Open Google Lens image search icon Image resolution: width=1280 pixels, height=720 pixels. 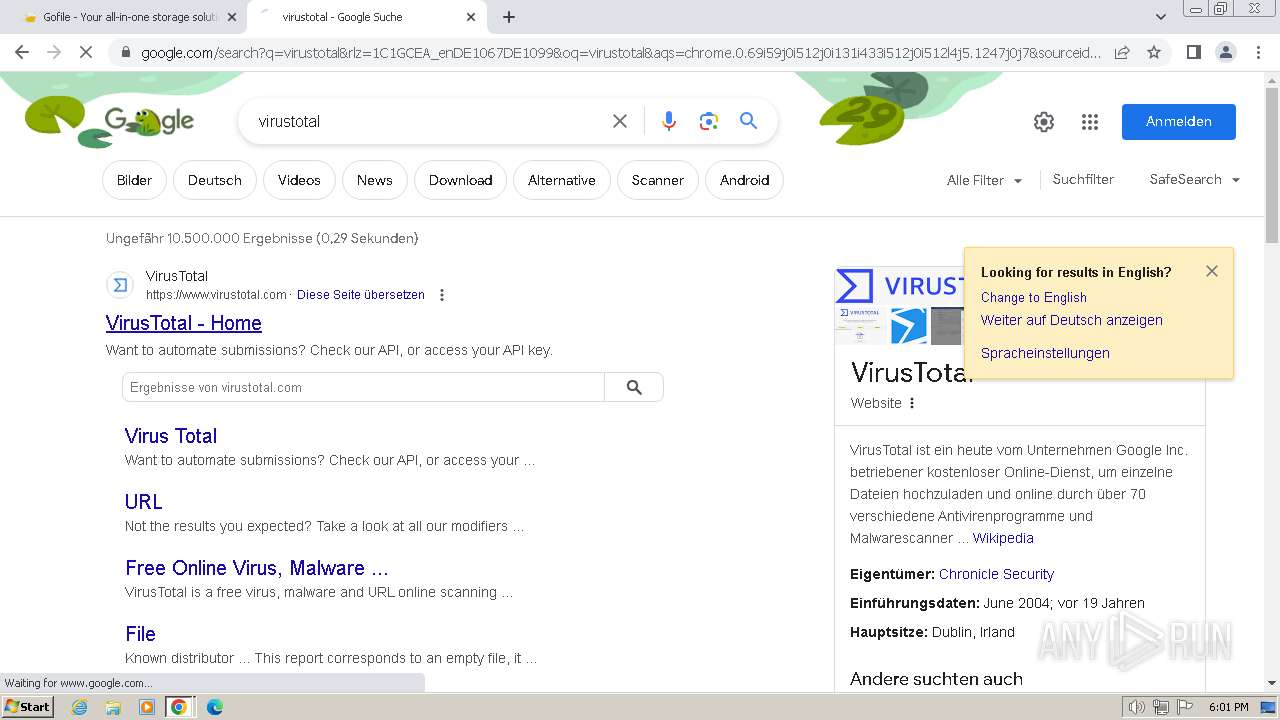pyautogui.click(x=709, y=121)
